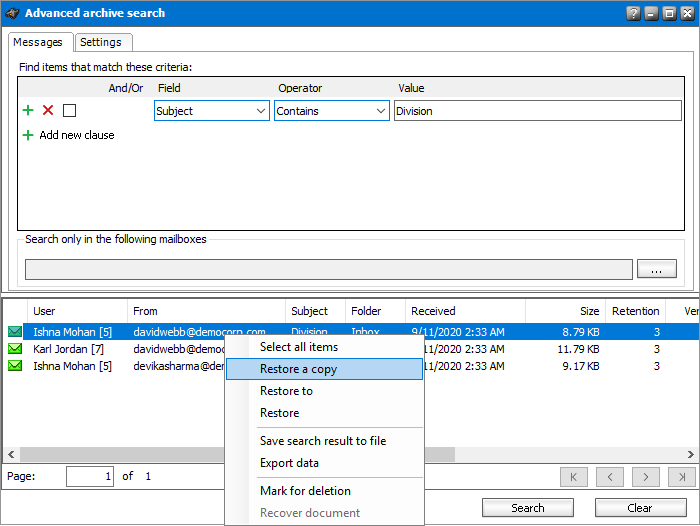The width and height of the screenshot is (700, 526).
Task: Click the mailbox browse ellipsis button
Action: coord(657,269)
